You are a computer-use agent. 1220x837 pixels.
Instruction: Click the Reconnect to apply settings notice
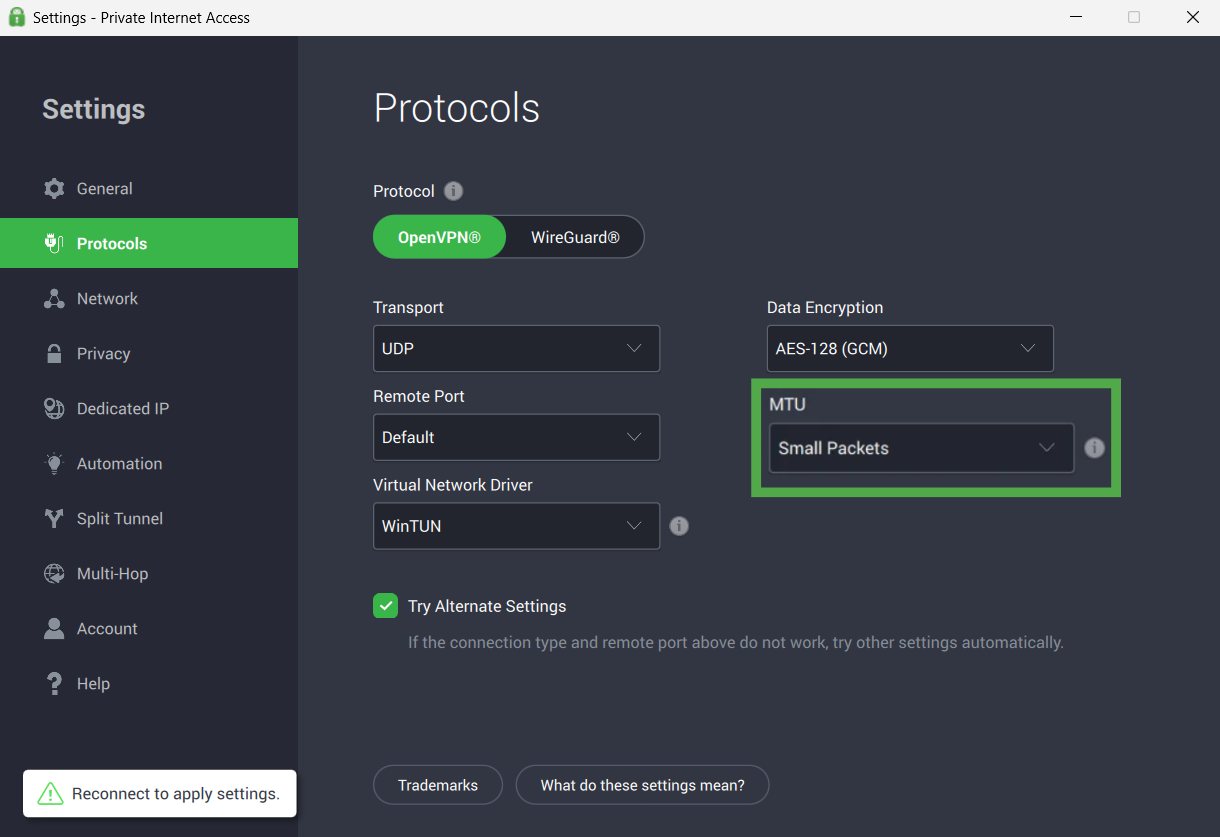tap(160, 794)
